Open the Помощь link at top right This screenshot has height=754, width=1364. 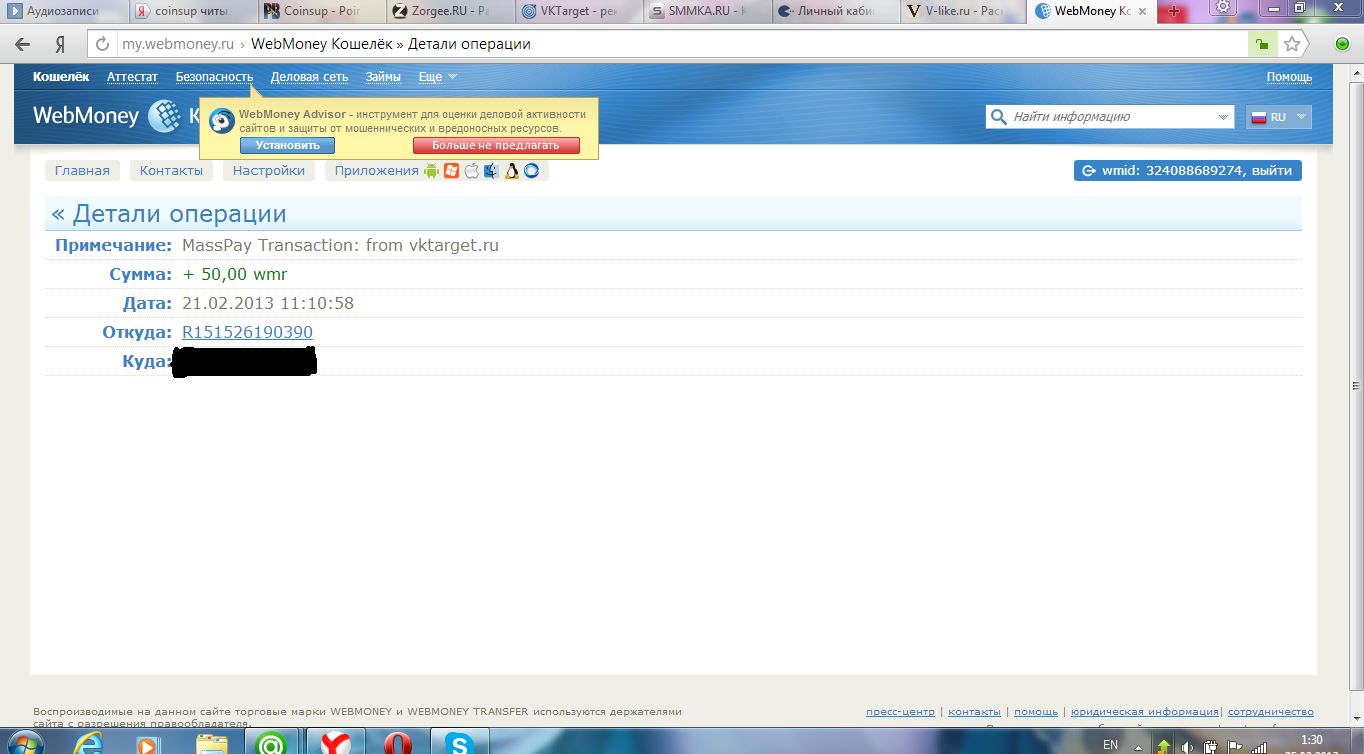point(1290,77)
